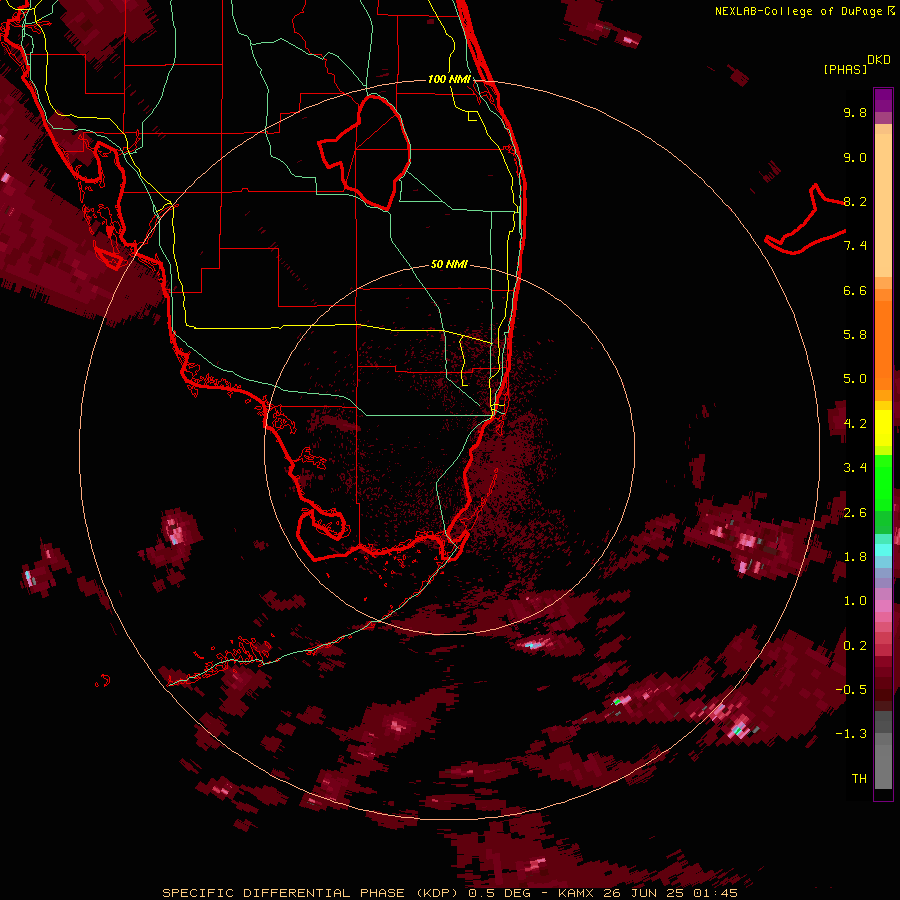Click the red Bahamas island outline at right
Viewport: 900px width, 900px height.
tap(805, 220)
